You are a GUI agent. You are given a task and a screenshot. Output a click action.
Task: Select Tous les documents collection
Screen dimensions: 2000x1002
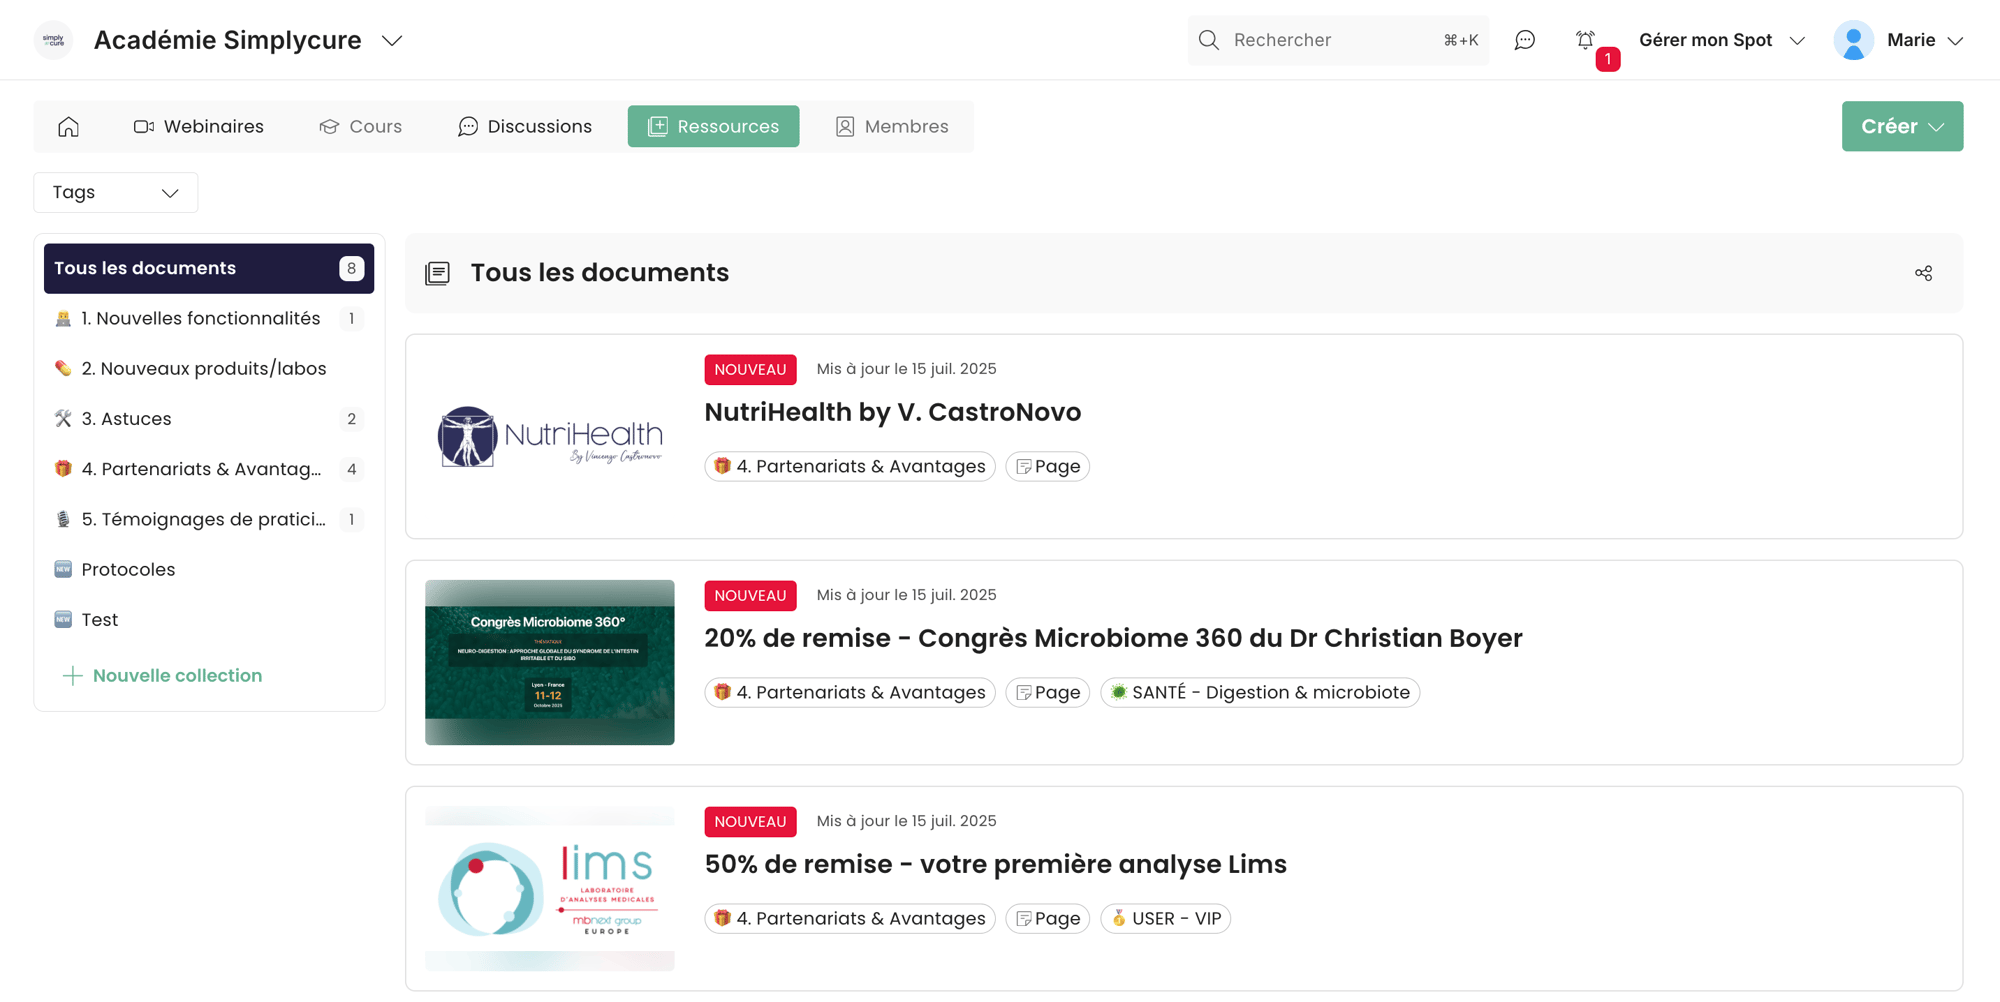click(209, 268)
